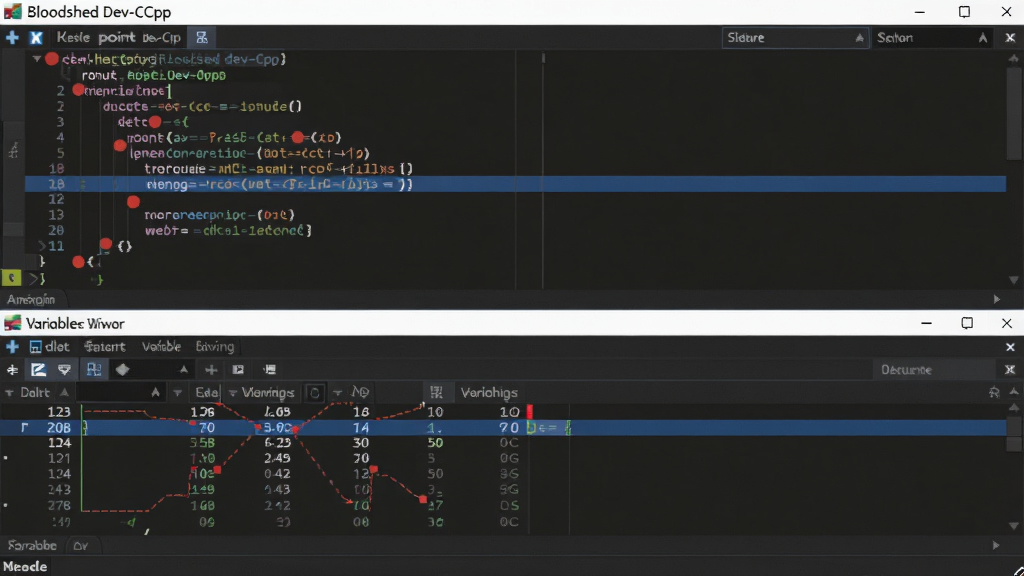Click the grid icon before Variohigs

tap(436, 392)
